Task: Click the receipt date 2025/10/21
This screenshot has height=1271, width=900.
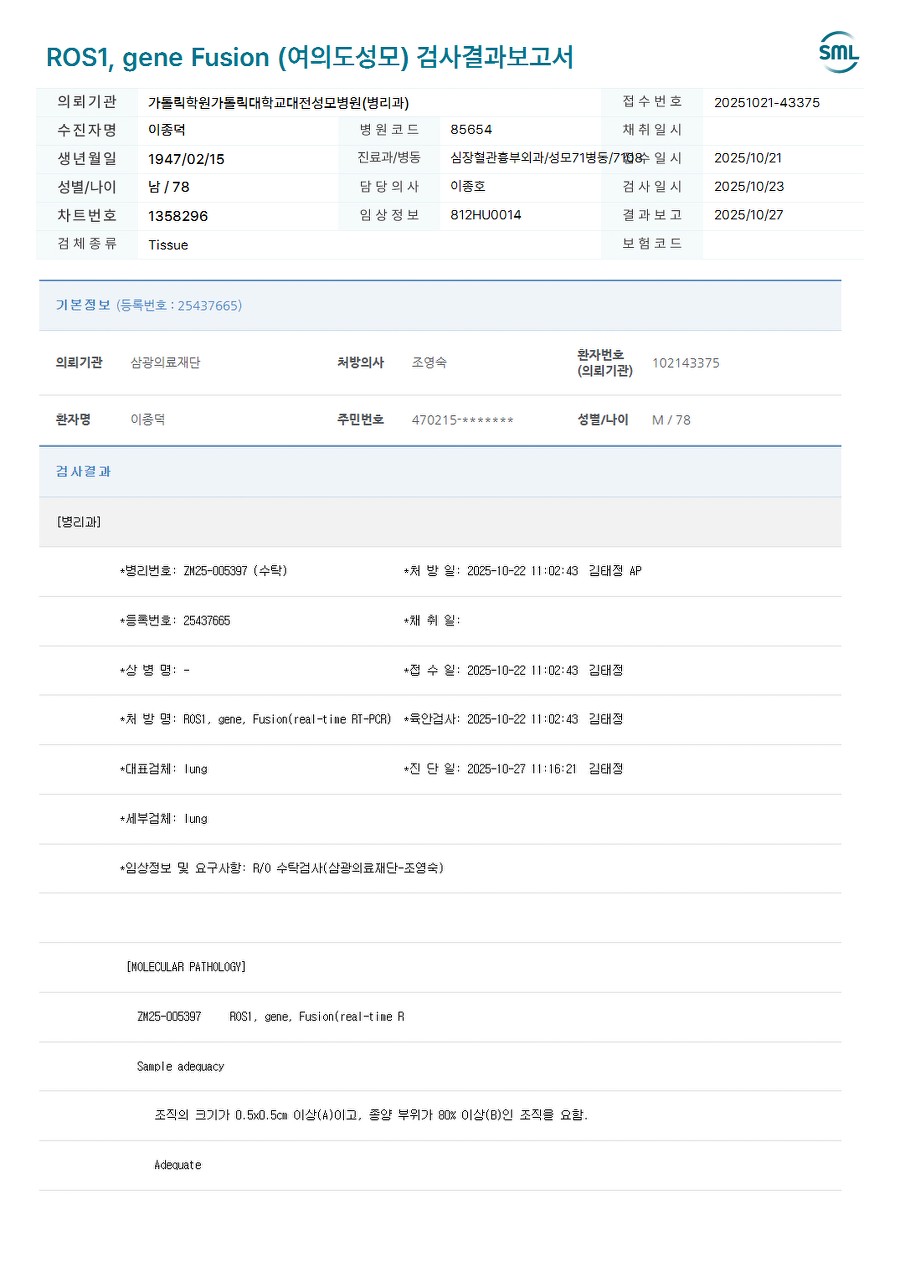Action: click(x=749, y=158)
